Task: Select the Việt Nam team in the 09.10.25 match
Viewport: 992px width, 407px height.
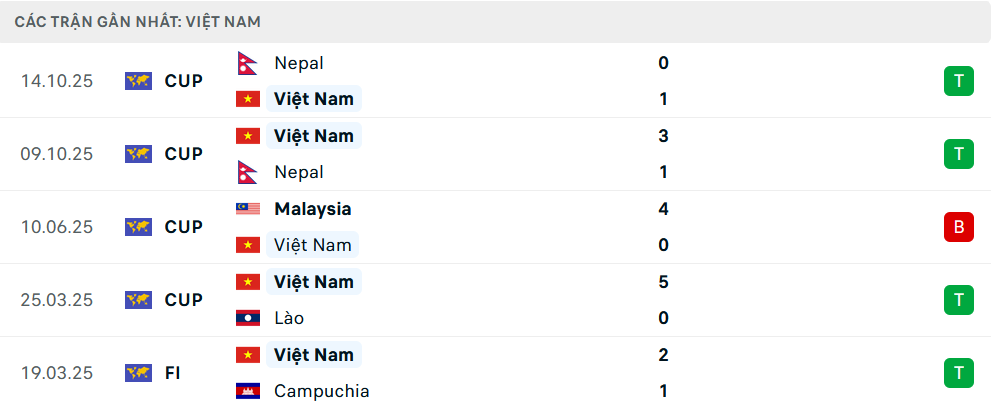Action: pos(314,136)
